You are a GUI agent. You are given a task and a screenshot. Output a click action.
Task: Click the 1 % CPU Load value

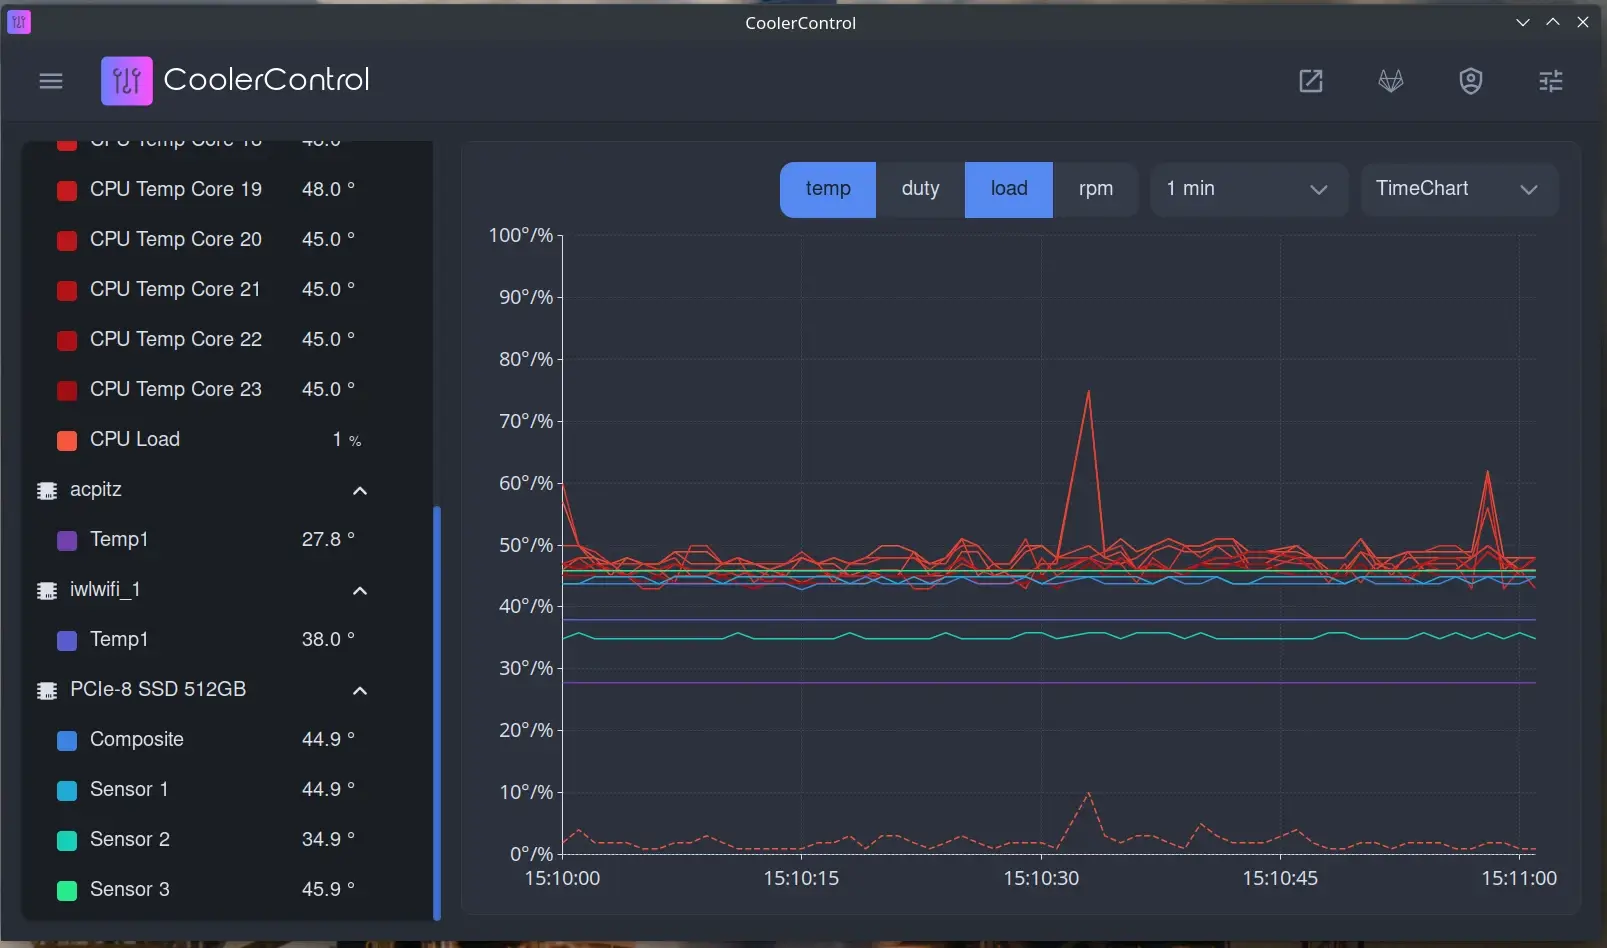[x=347, y=439]
